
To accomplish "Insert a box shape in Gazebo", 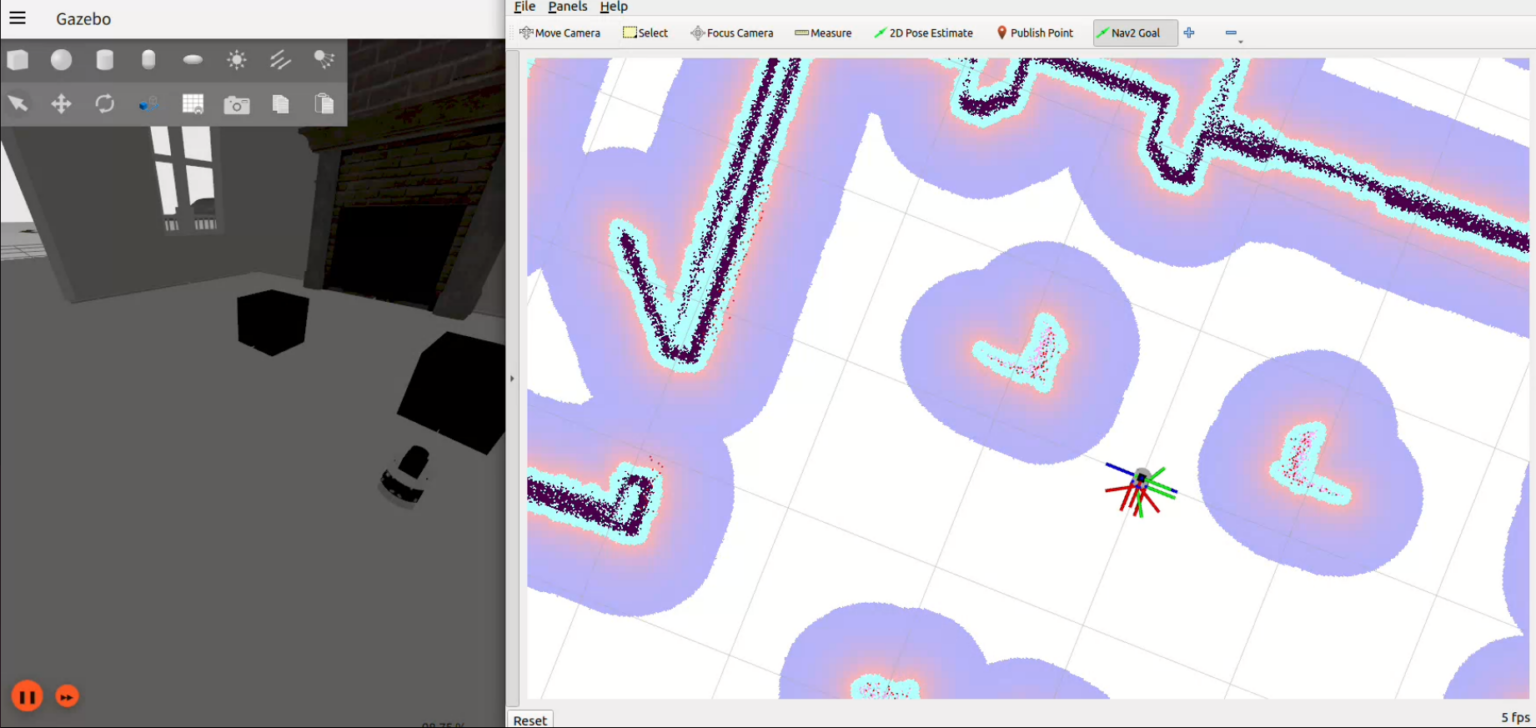I will (18, 60).
